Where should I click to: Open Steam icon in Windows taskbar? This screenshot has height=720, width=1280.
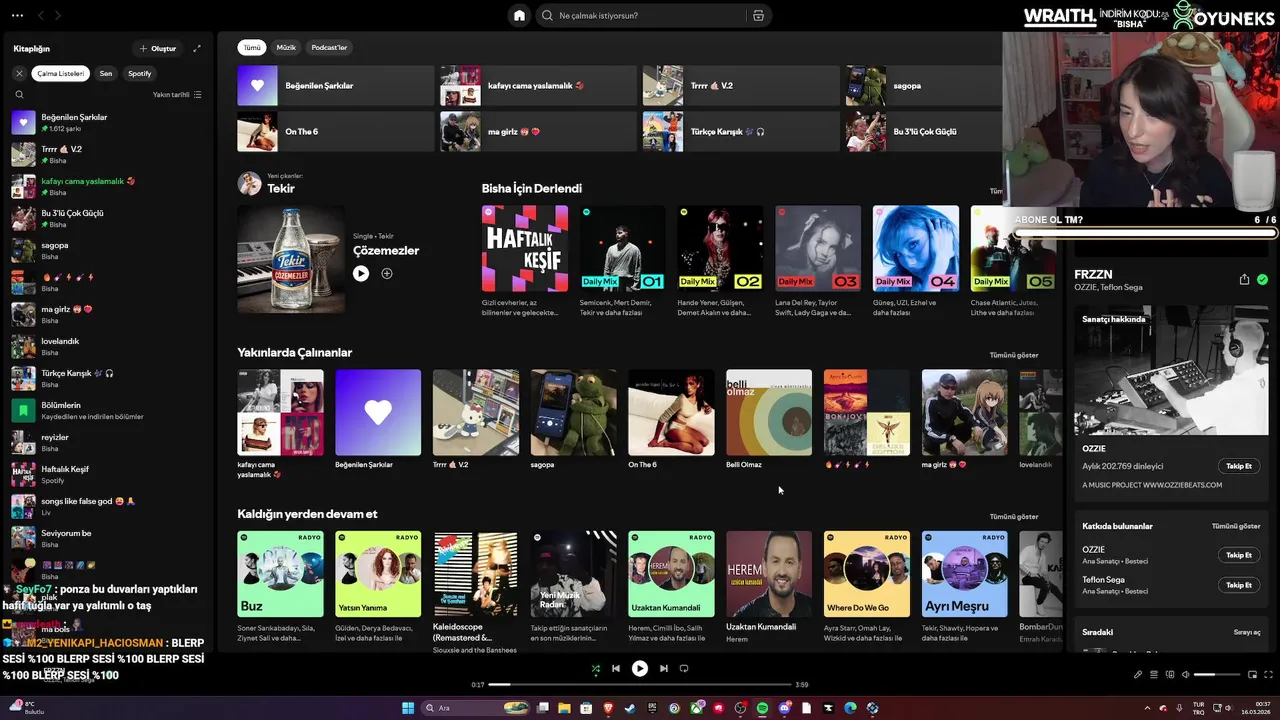630,708
